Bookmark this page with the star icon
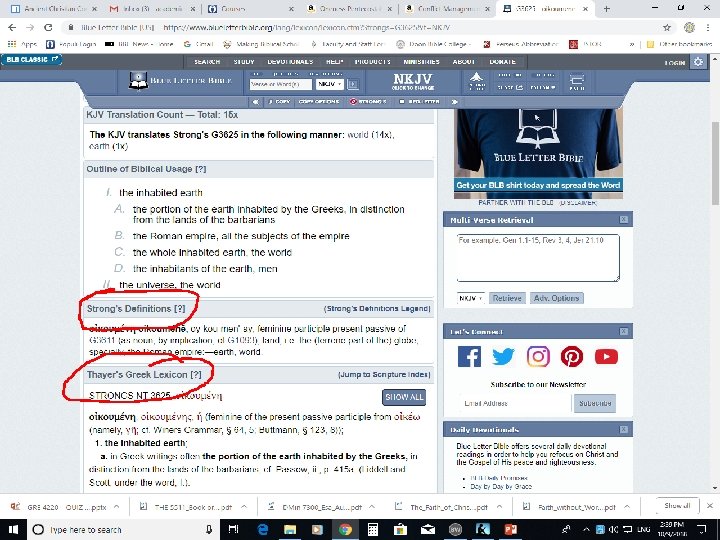Image resolution: width=720 pixels, height=540 pixels. click(667, 27)
